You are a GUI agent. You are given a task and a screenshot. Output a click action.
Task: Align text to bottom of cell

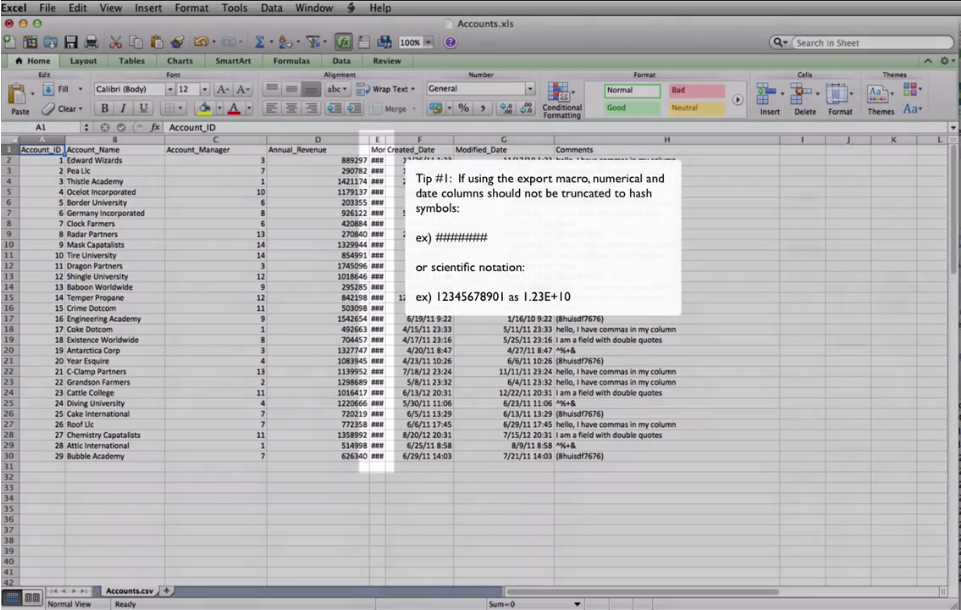tap(311, 90)
